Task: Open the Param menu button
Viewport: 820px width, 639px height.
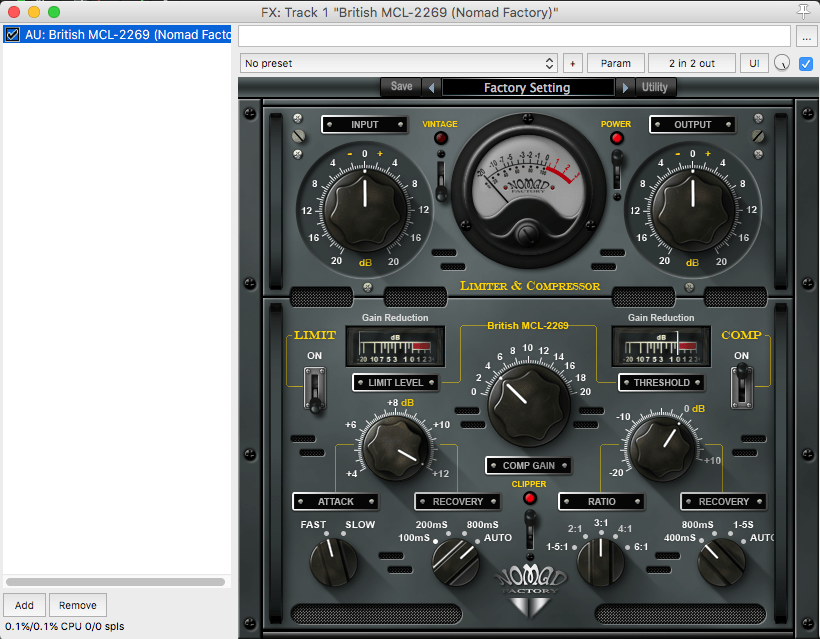Action: [616, 63]
